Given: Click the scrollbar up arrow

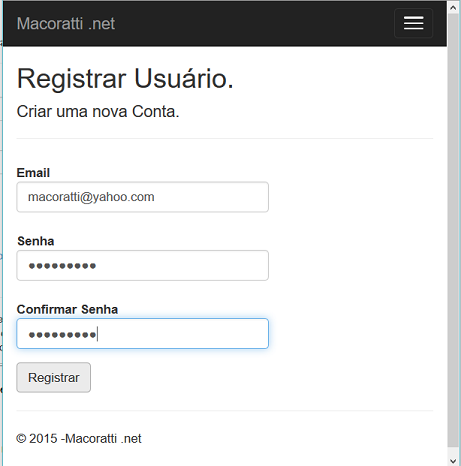Looking at the screenshot, I should click(453, 7).
